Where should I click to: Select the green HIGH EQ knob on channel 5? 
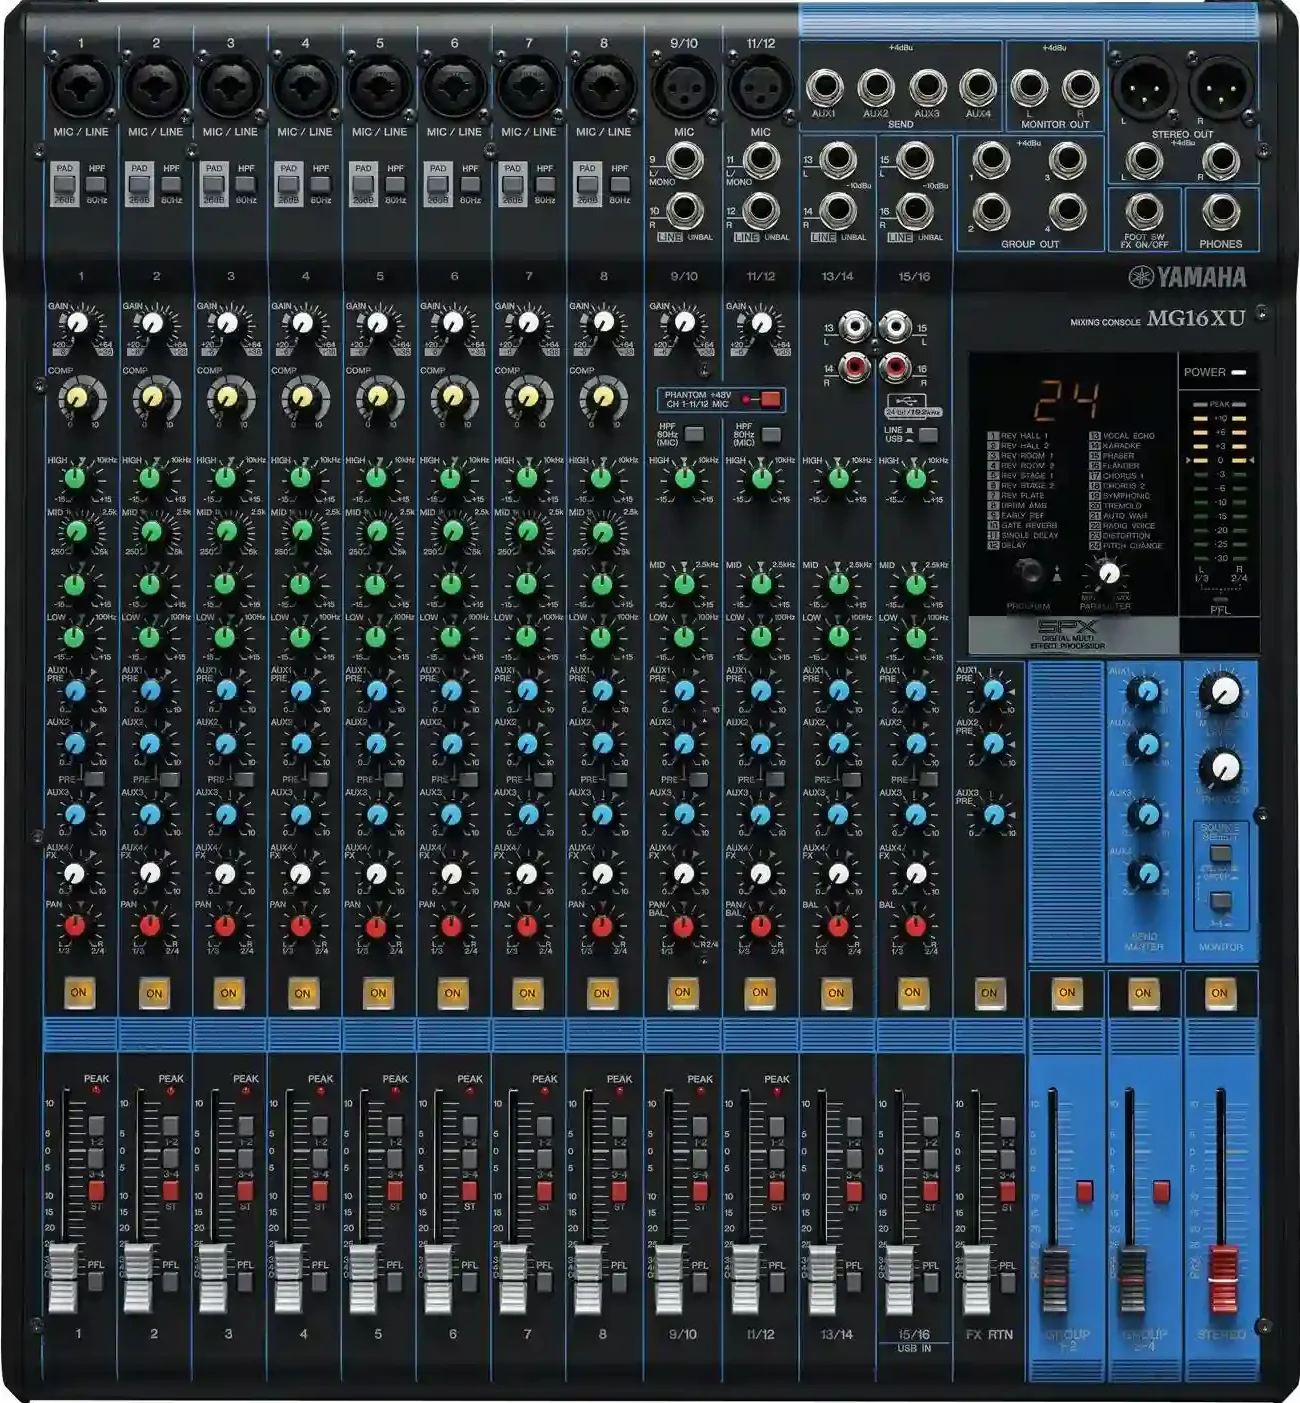pos(377,478)
